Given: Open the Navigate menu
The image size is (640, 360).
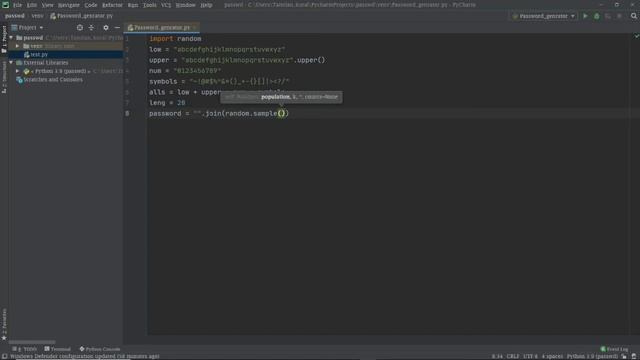Looking at the screenshot, I should pos(69,5).
